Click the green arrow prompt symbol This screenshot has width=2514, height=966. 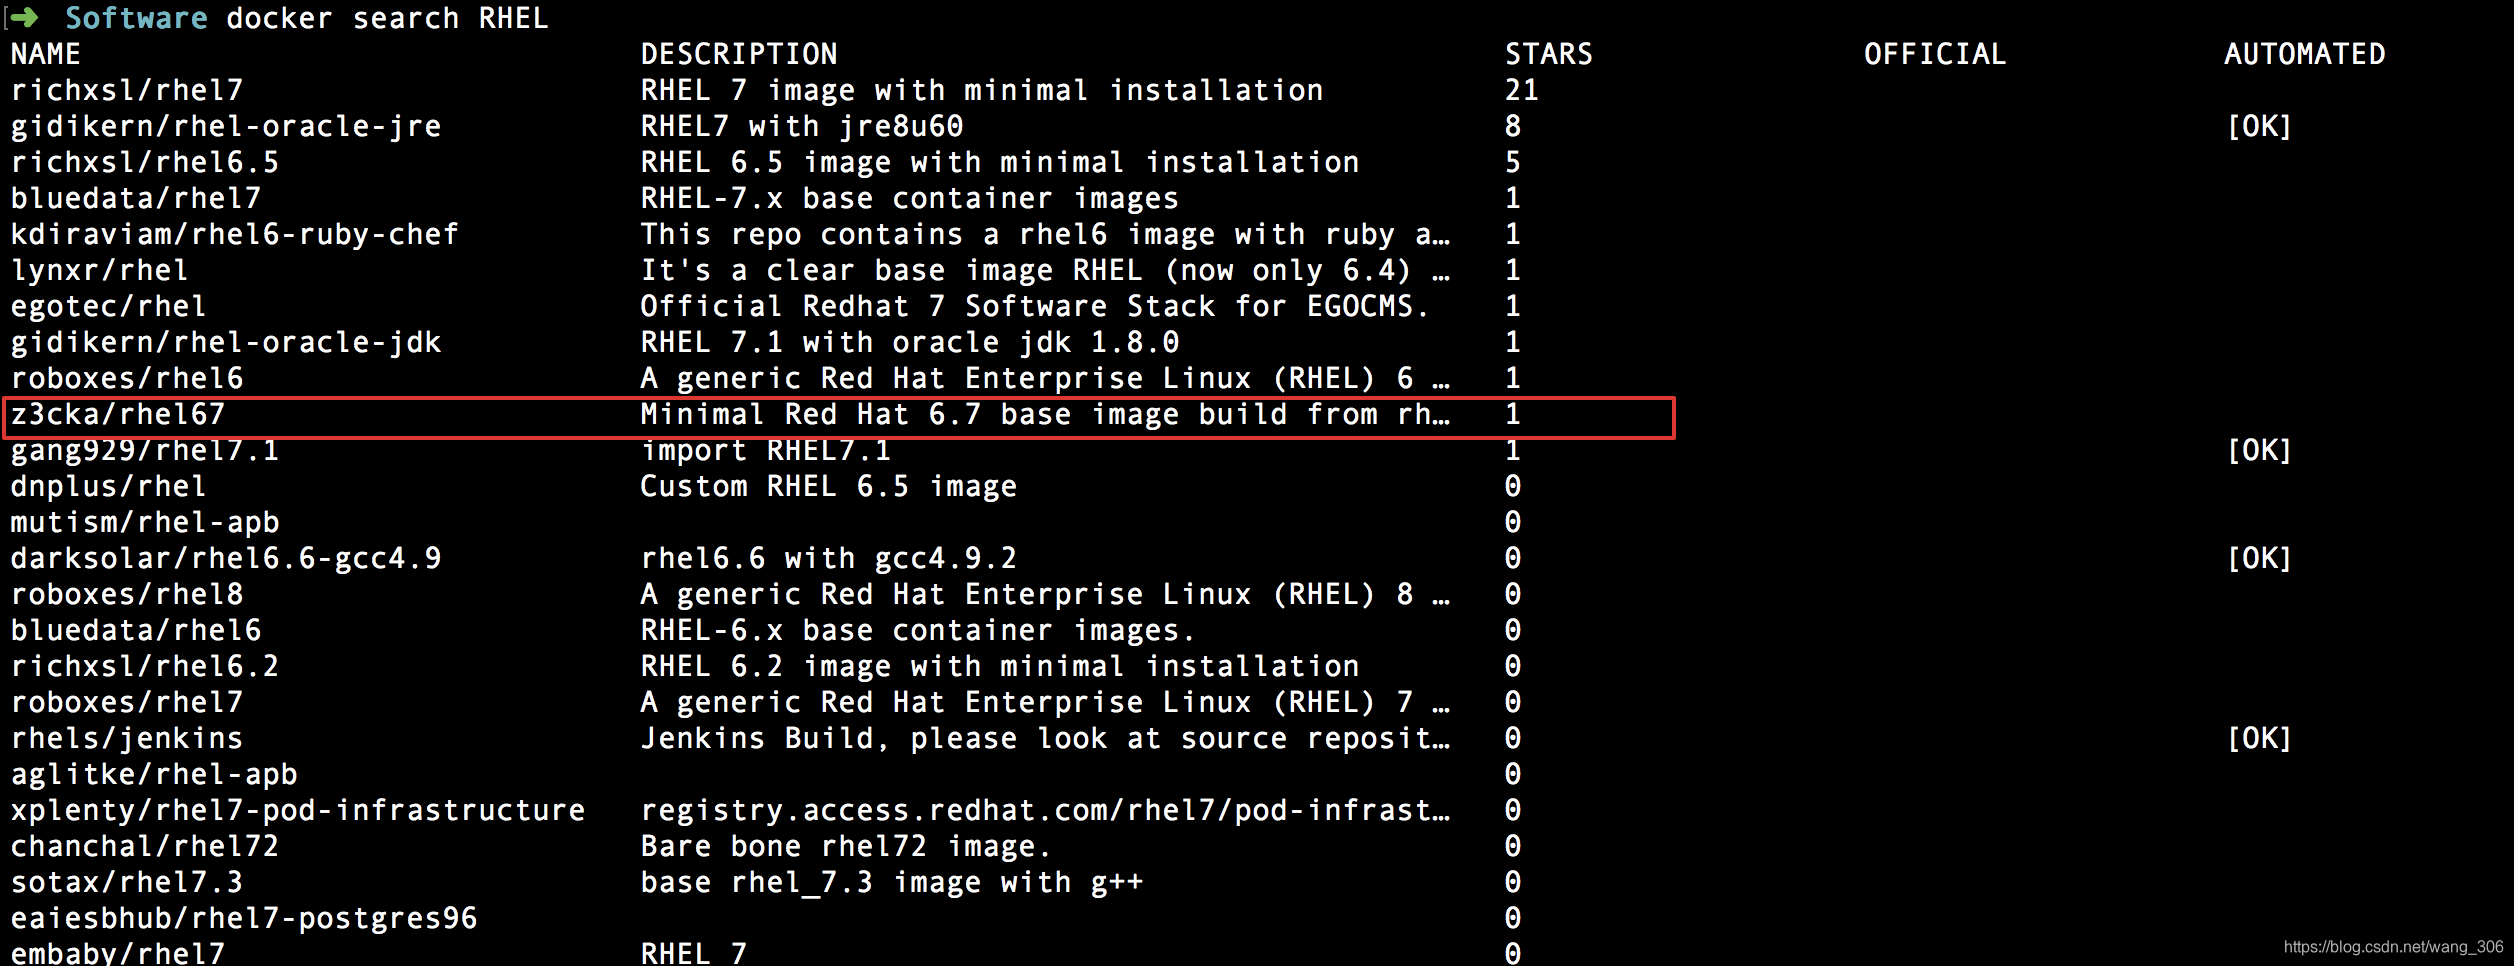coord(24,17)
